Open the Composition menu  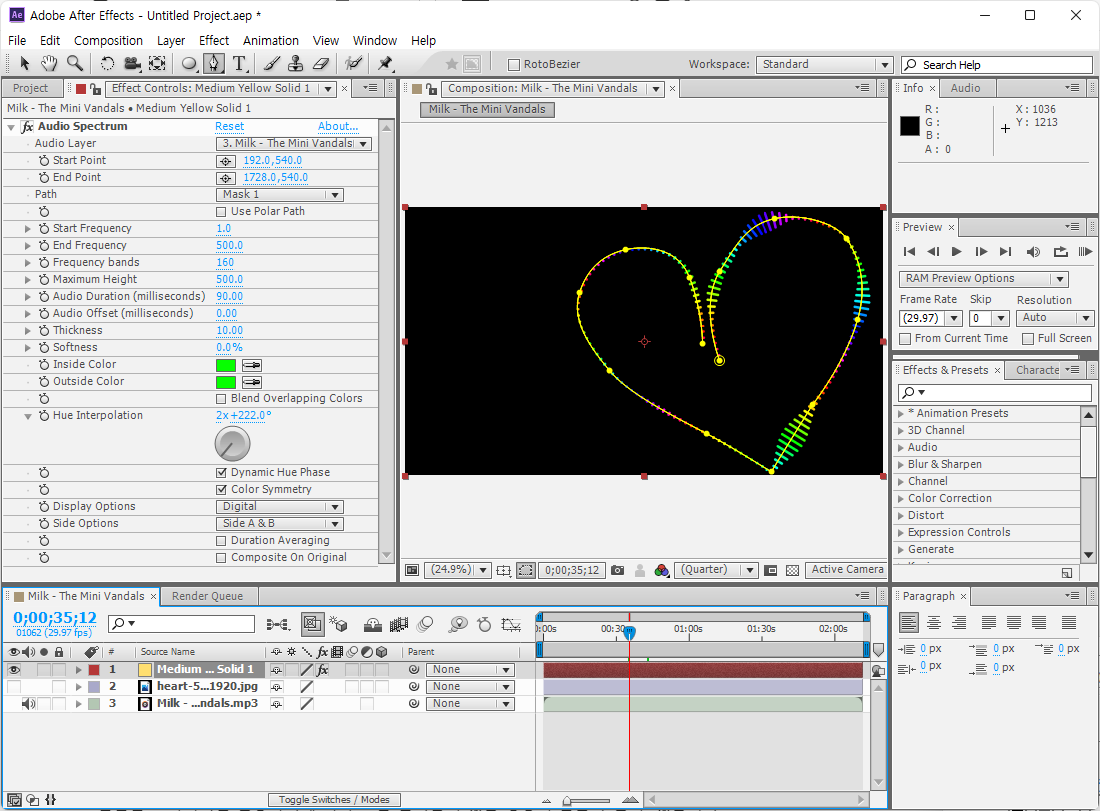pyautogui.click(x=108, y=41)
